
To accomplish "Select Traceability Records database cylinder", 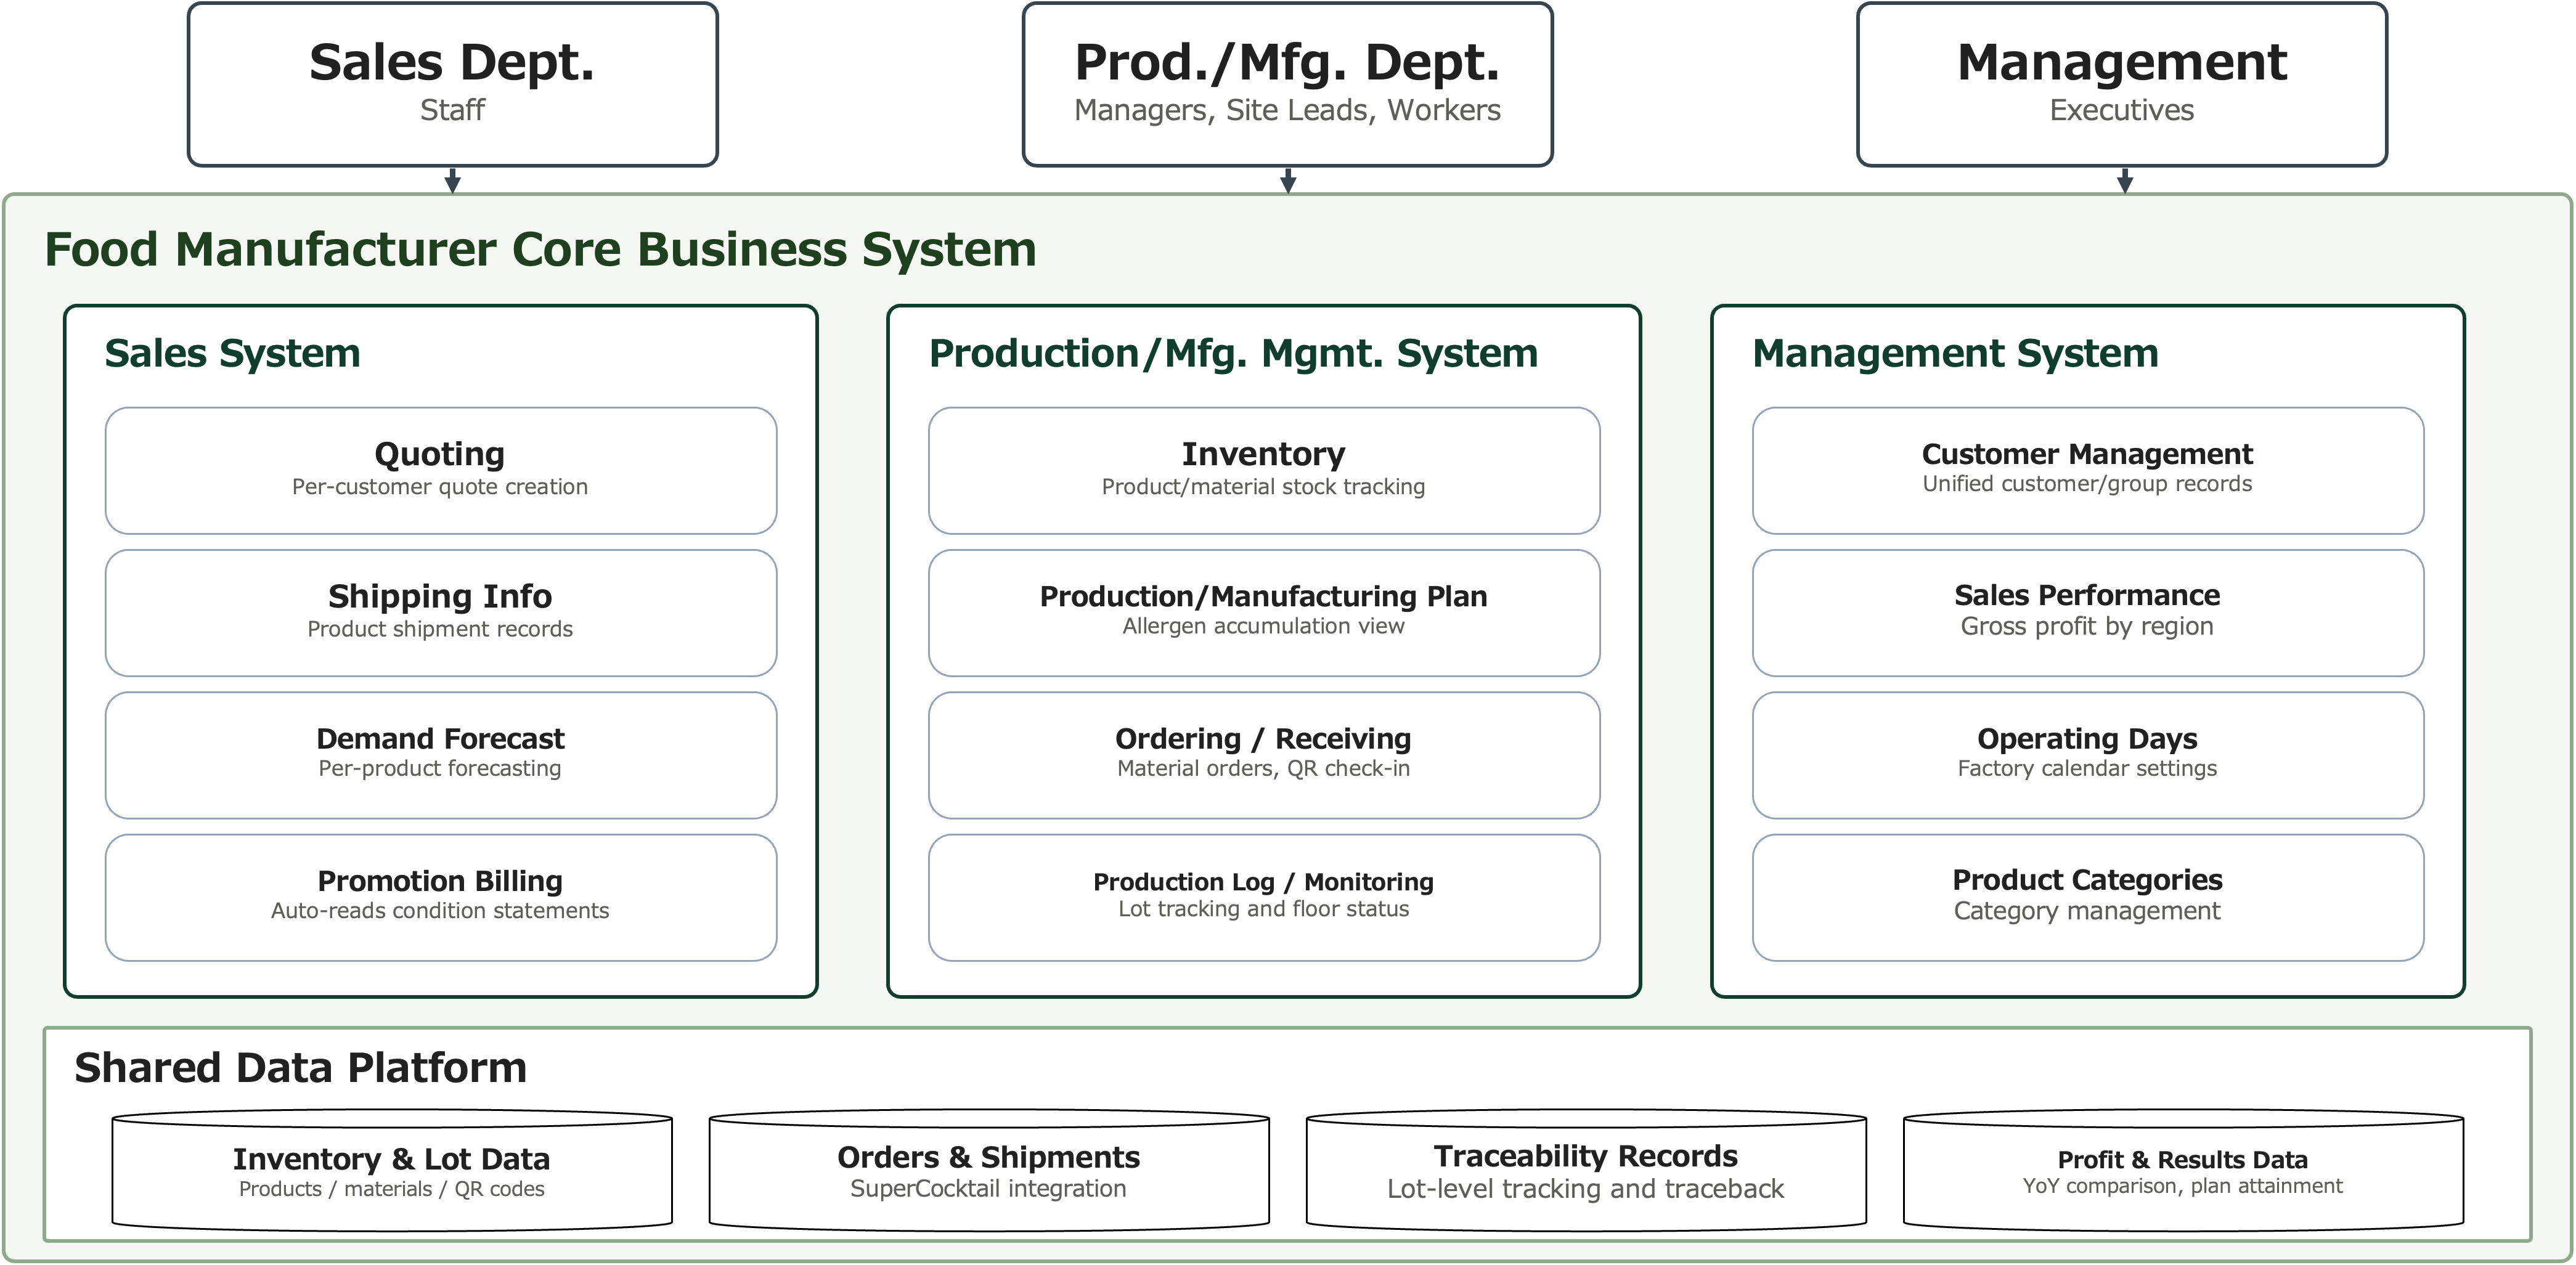I will tap(1586, 1170).
